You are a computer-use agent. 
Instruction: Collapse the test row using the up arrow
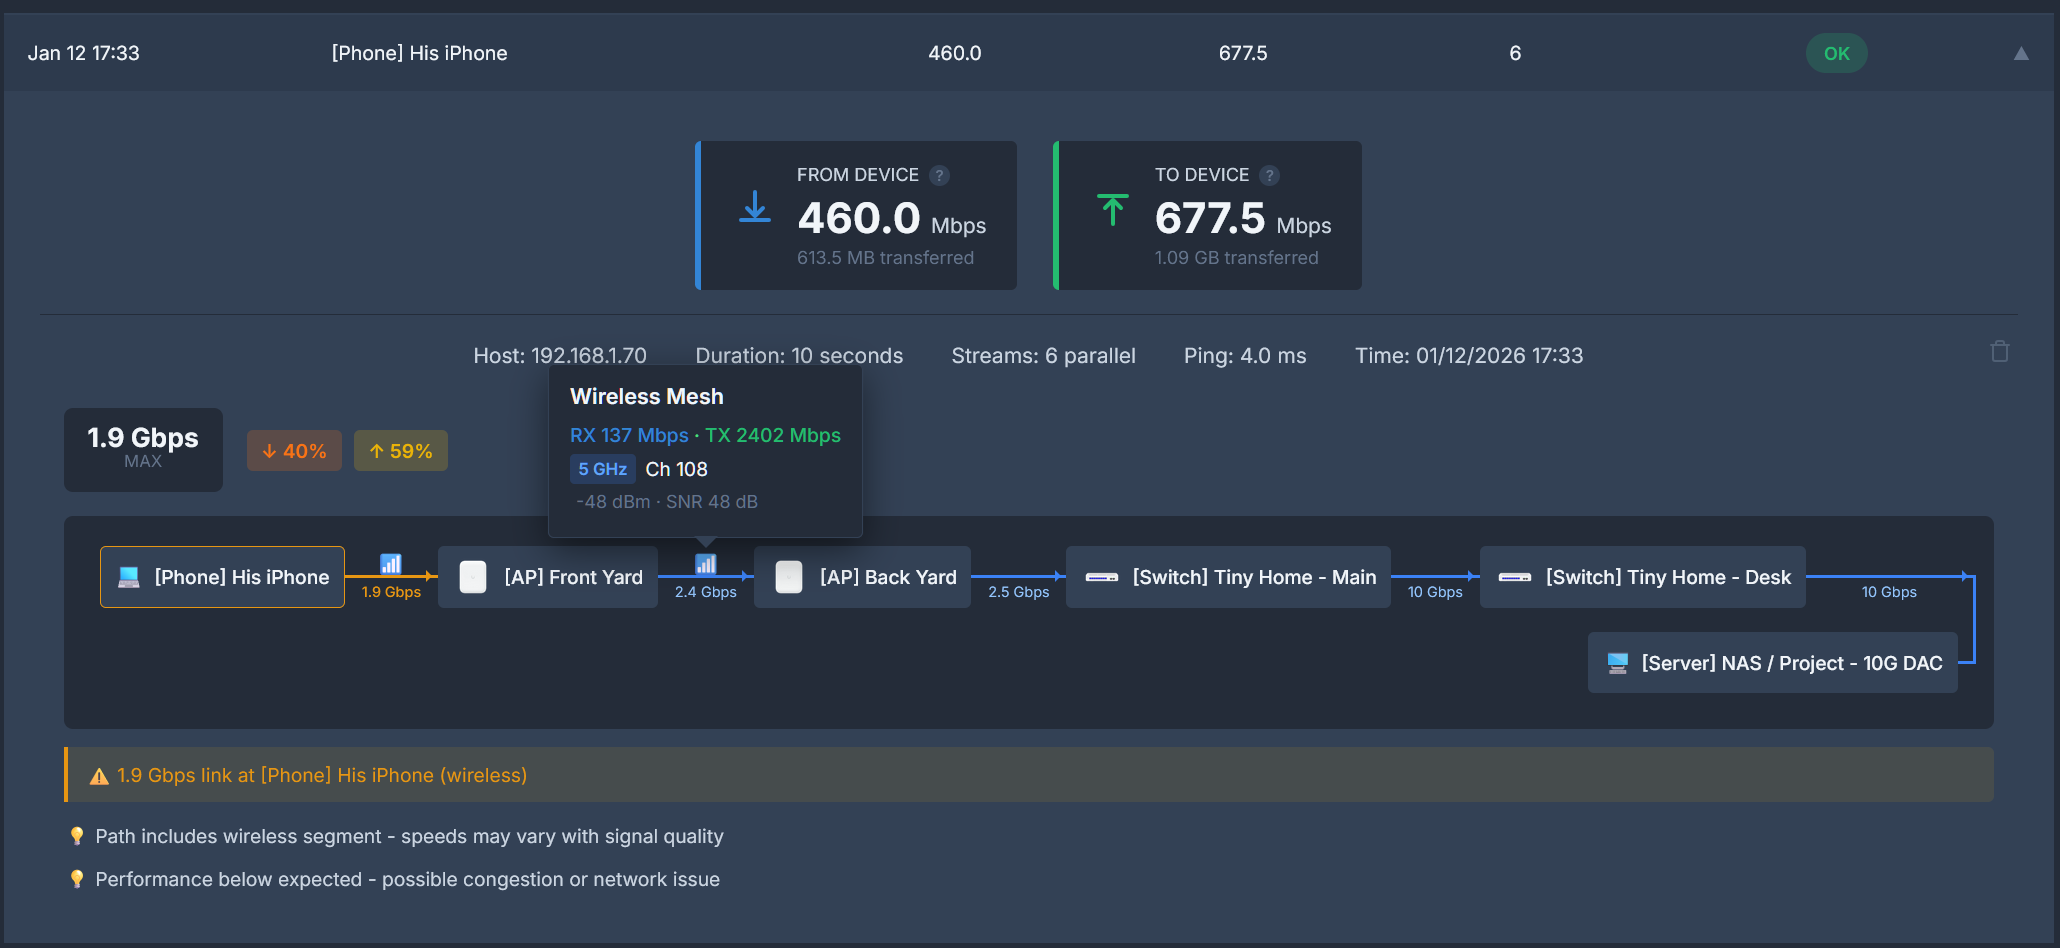2021,54
